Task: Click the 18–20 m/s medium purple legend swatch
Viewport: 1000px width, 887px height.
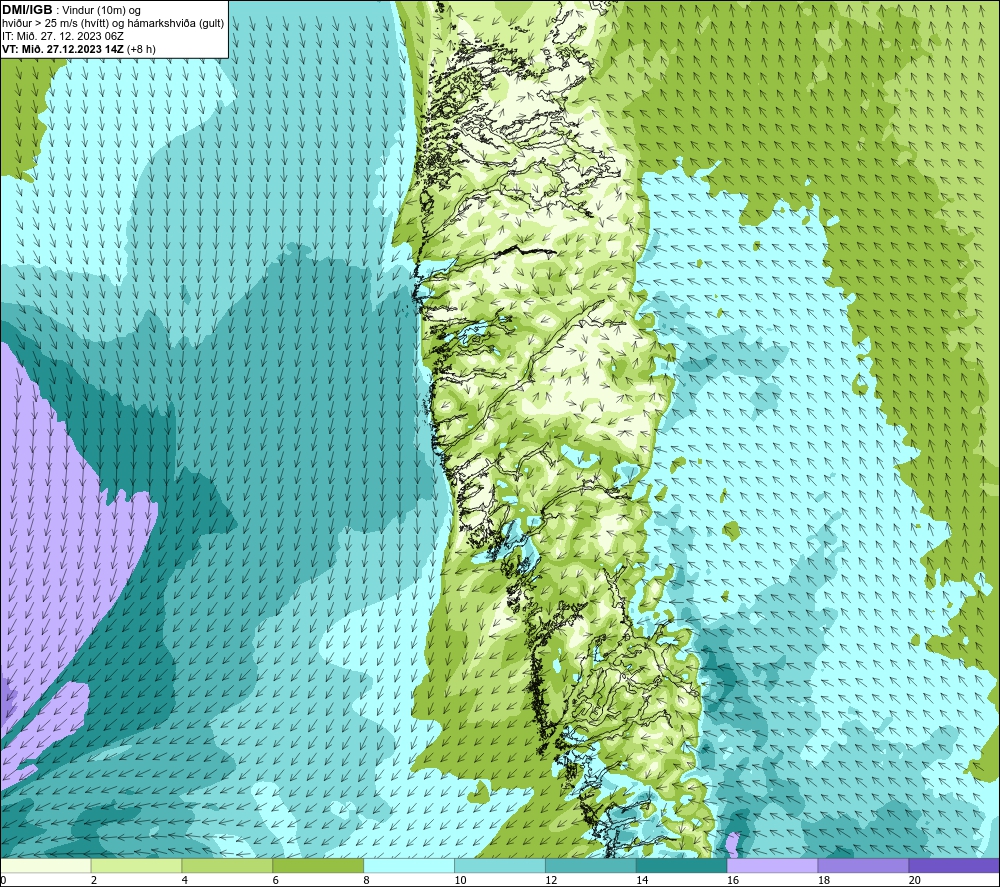Action: click(864, 865)
